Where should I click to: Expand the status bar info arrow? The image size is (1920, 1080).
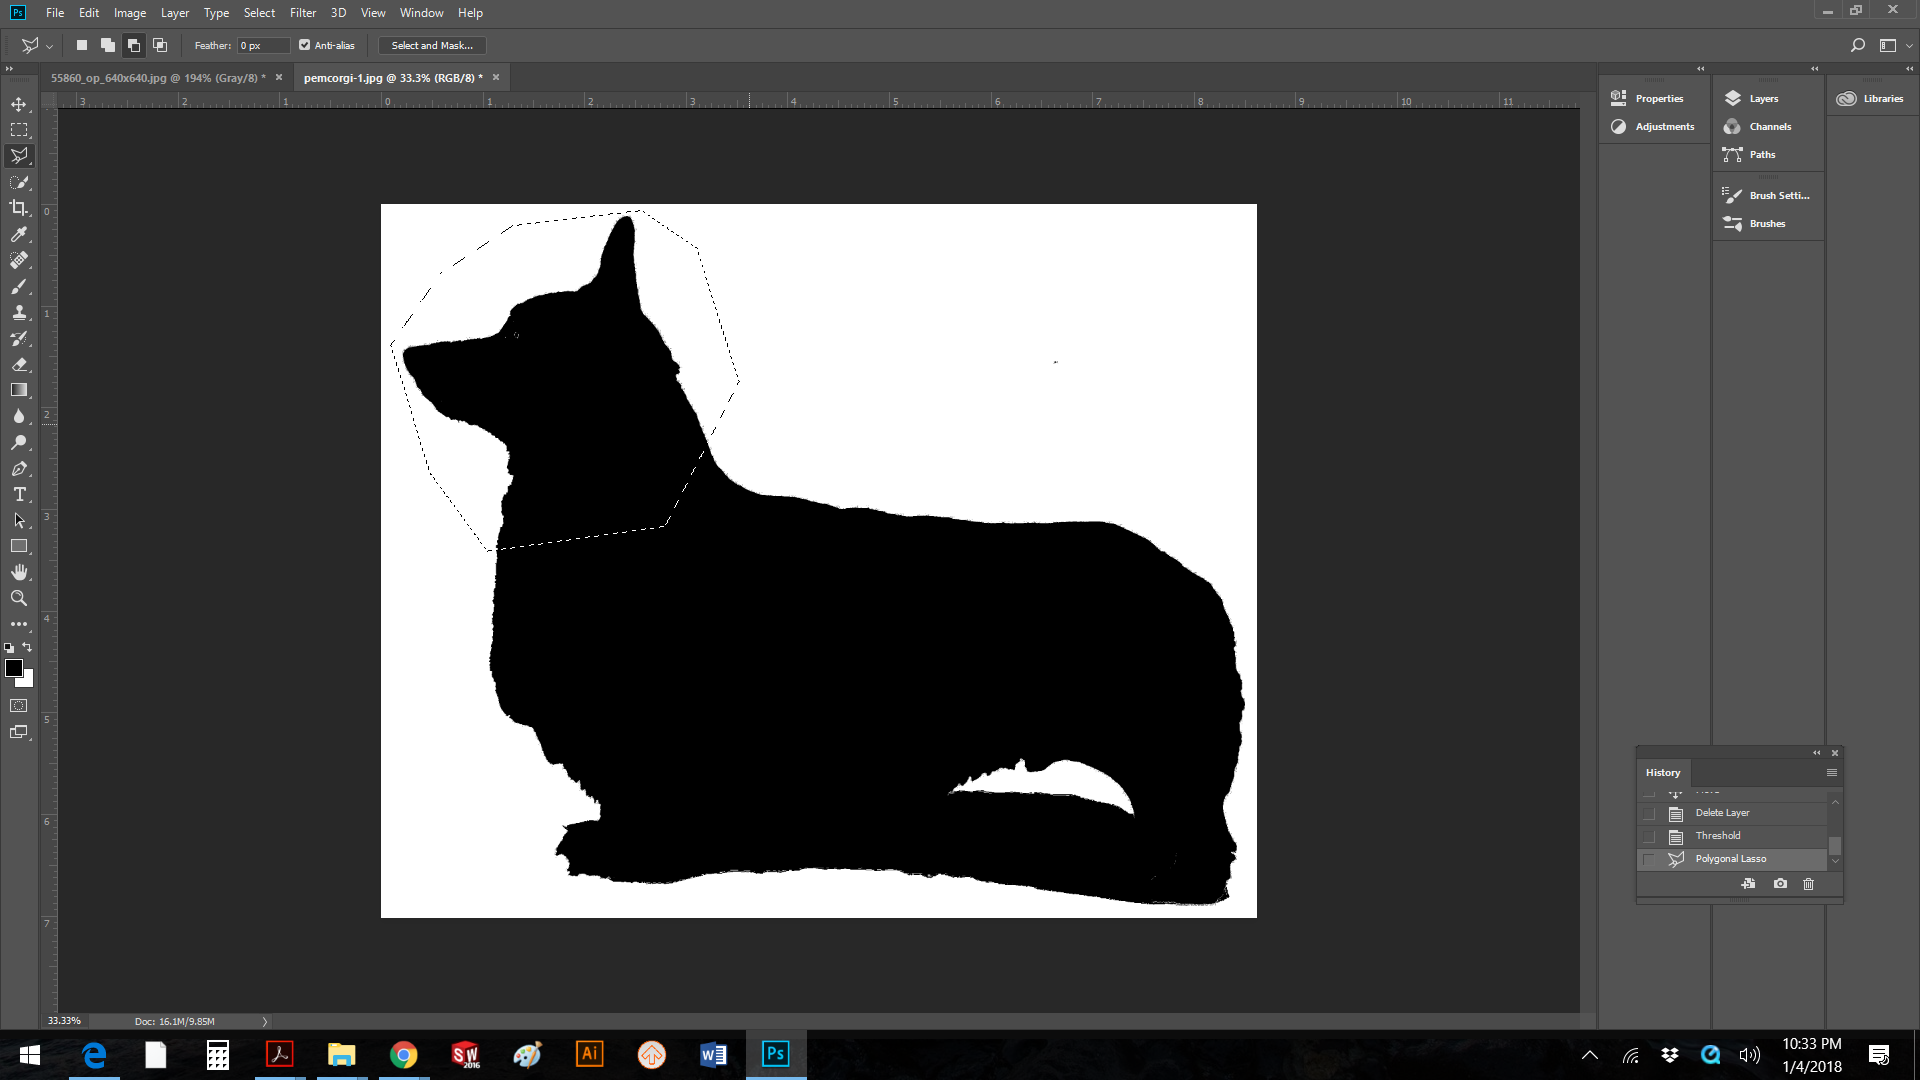tap(265, 1021)
